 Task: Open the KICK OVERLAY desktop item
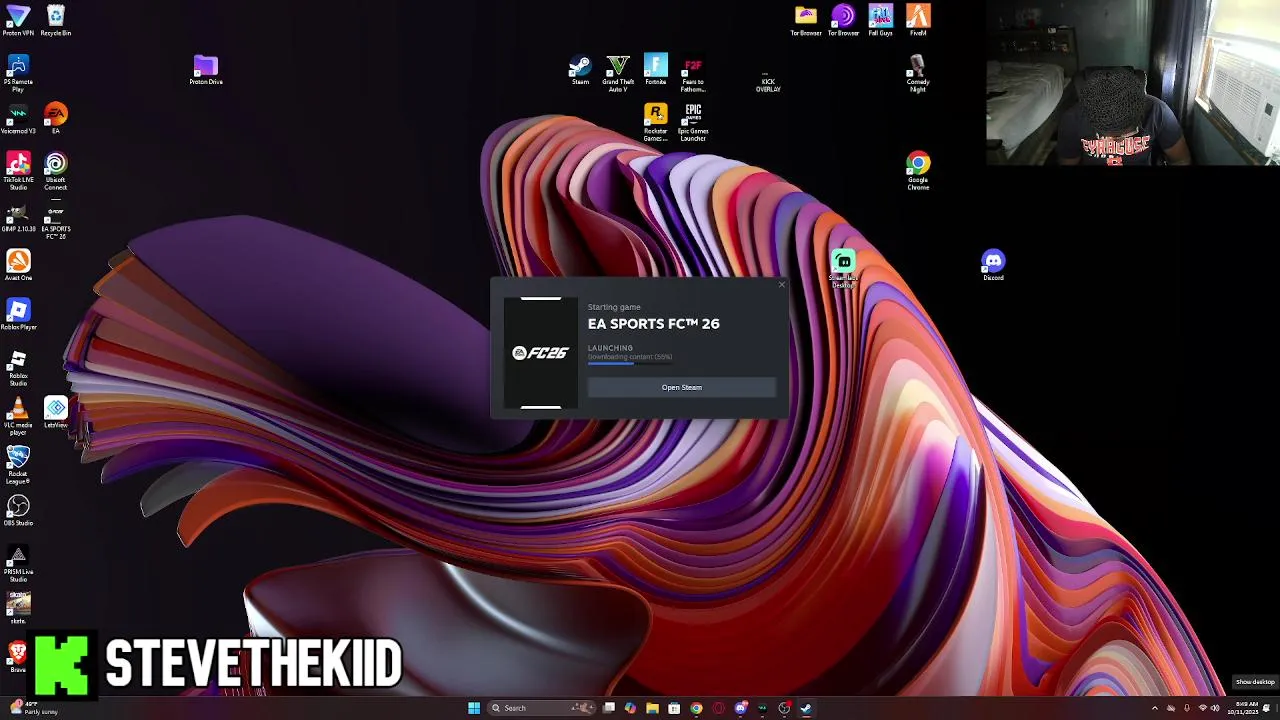(768, 82)
